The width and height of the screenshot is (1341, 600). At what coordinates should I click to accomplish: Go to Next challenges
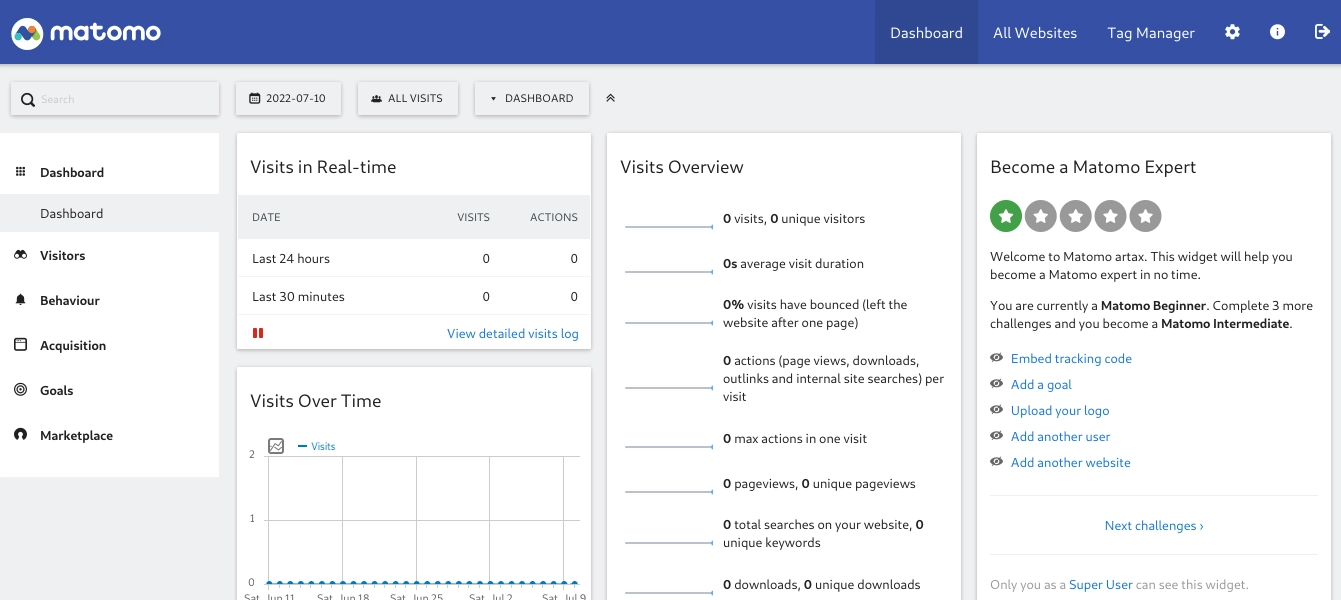(1154, 525)
